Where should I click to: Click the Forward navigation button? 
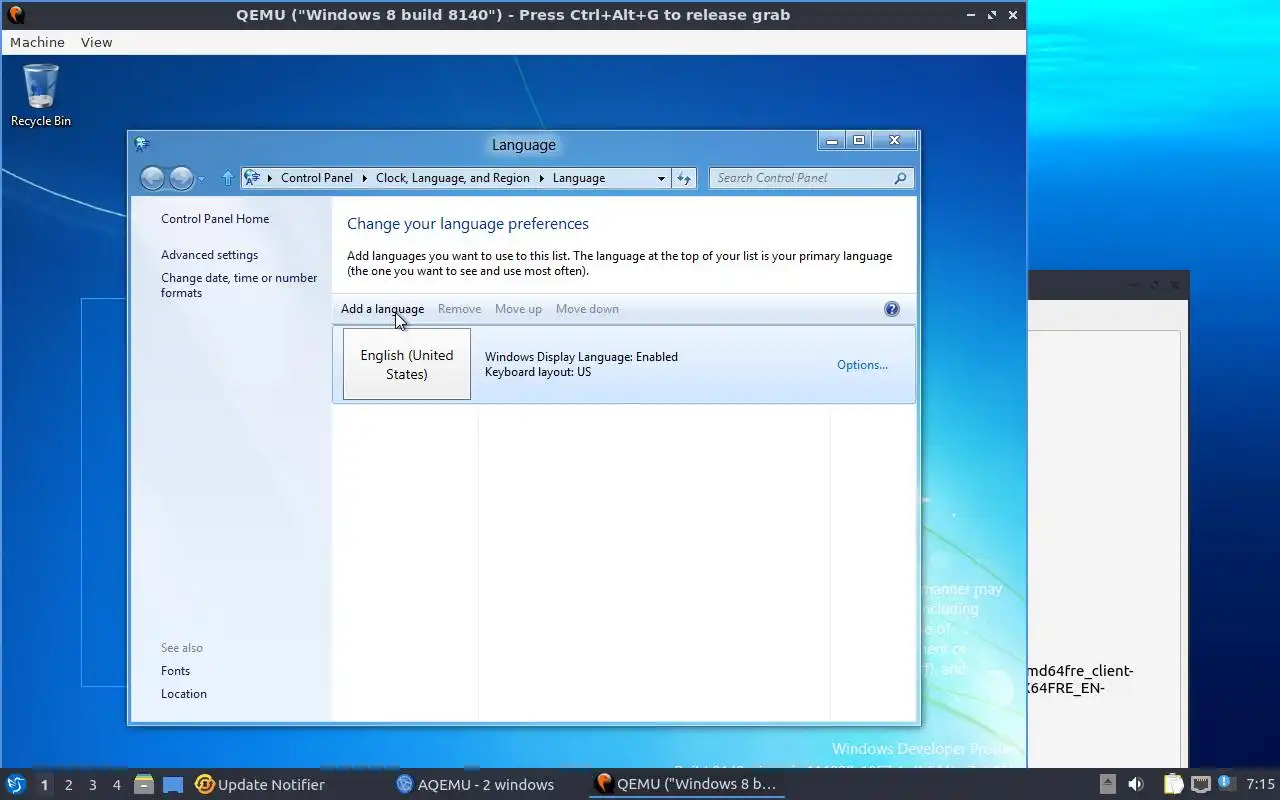coord(181,178)
